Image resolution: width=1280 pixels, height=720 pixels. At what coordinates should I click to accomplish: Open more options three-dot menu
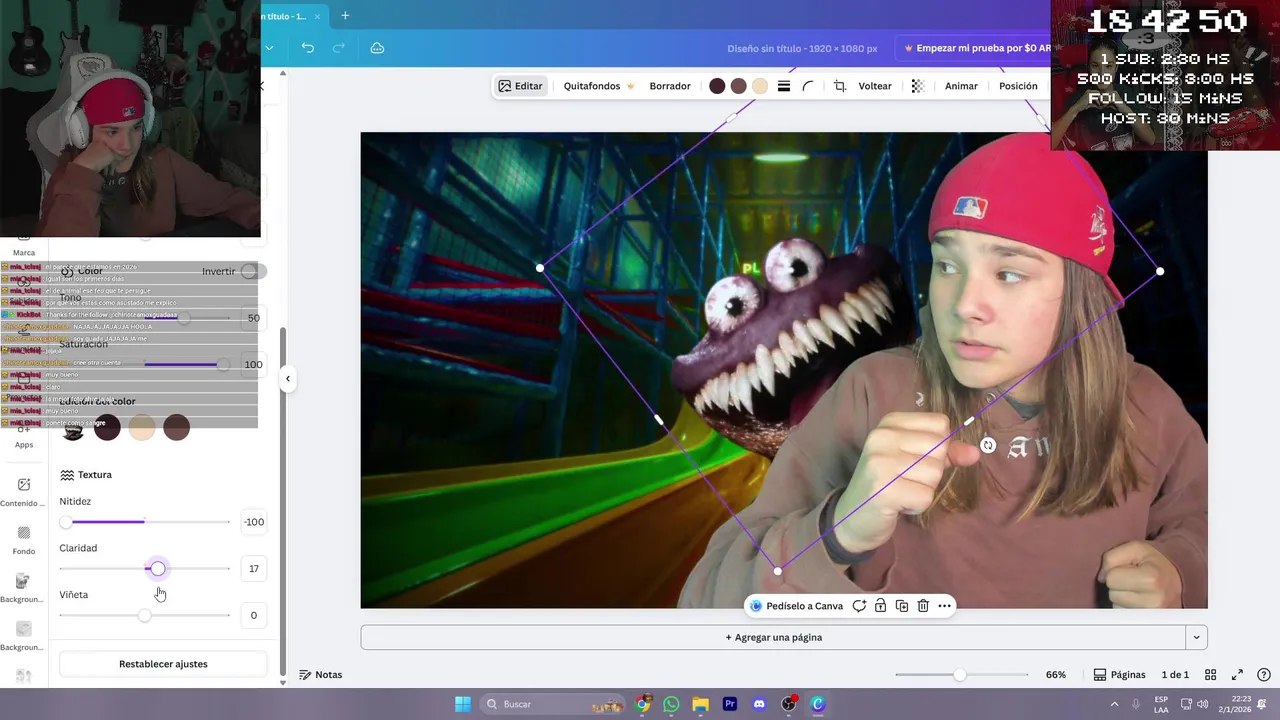point(944,606)
